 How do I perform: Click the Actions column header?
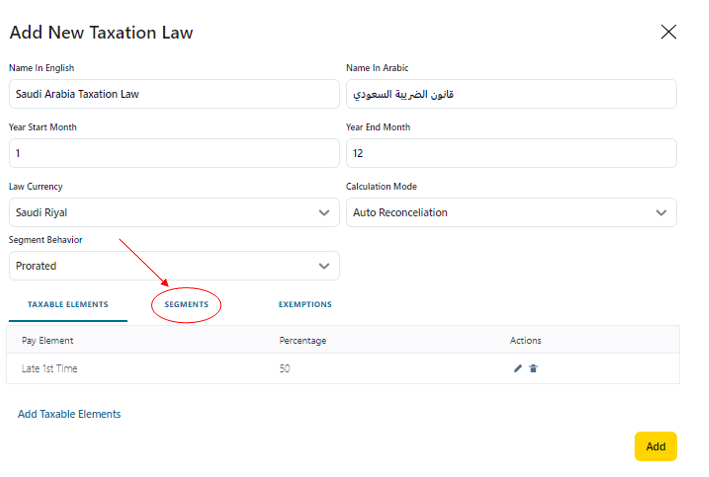pyautogui.click(x=525, y=341)
